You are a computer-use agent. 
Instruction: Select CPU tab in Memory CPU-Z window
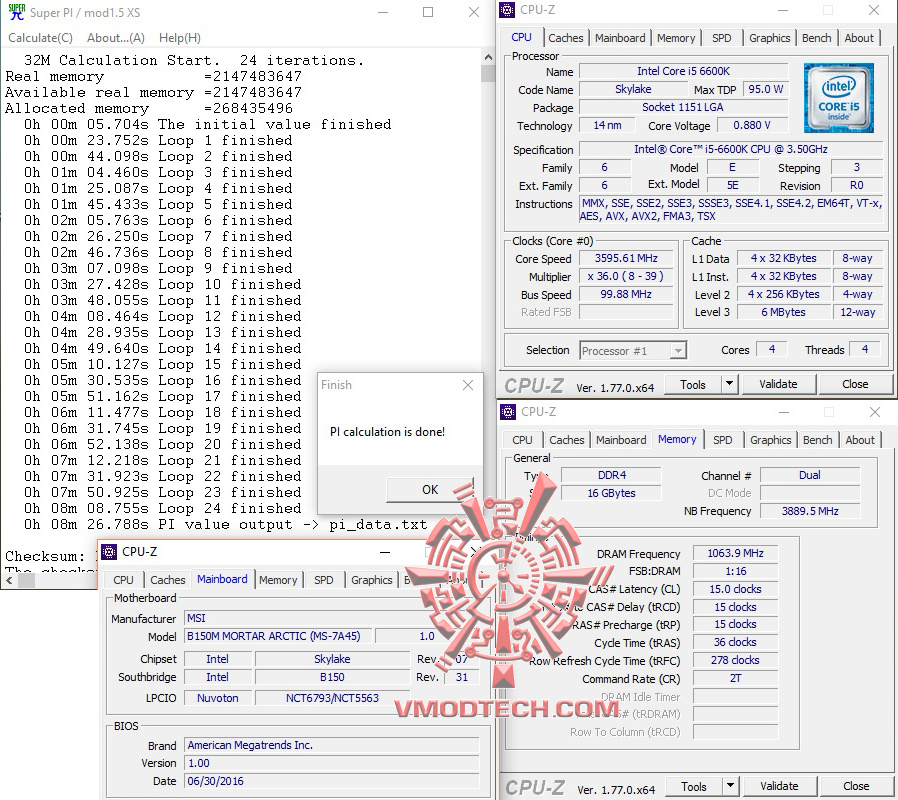522,440
